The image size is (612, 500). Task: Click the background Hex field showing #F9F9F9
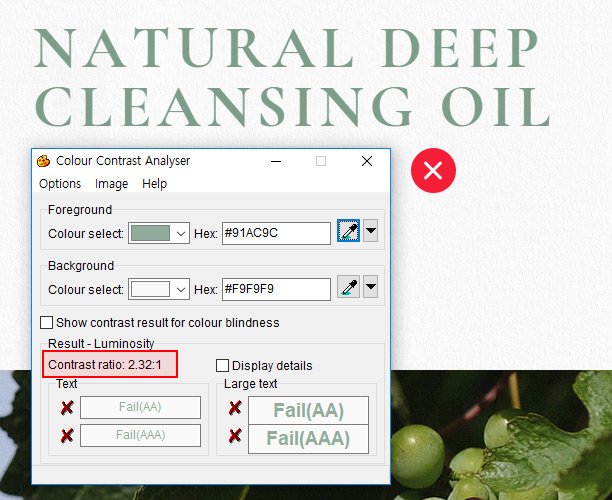click(x=276, y=289)
